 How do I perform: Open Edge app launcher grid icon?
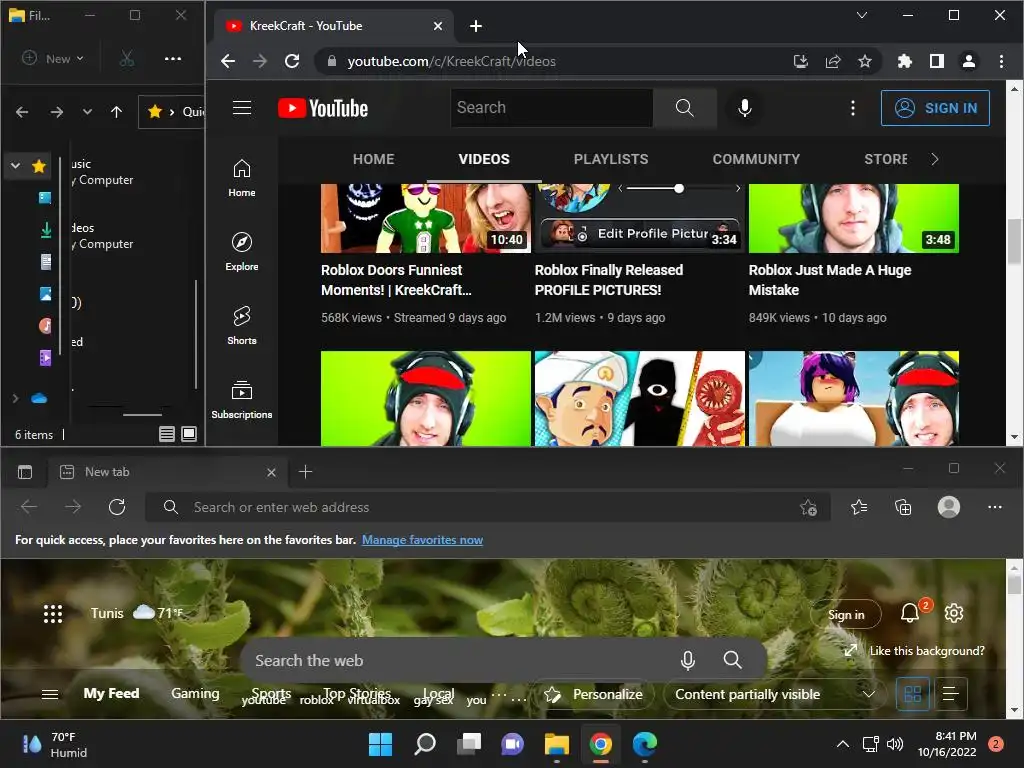(x=53, y=614)
